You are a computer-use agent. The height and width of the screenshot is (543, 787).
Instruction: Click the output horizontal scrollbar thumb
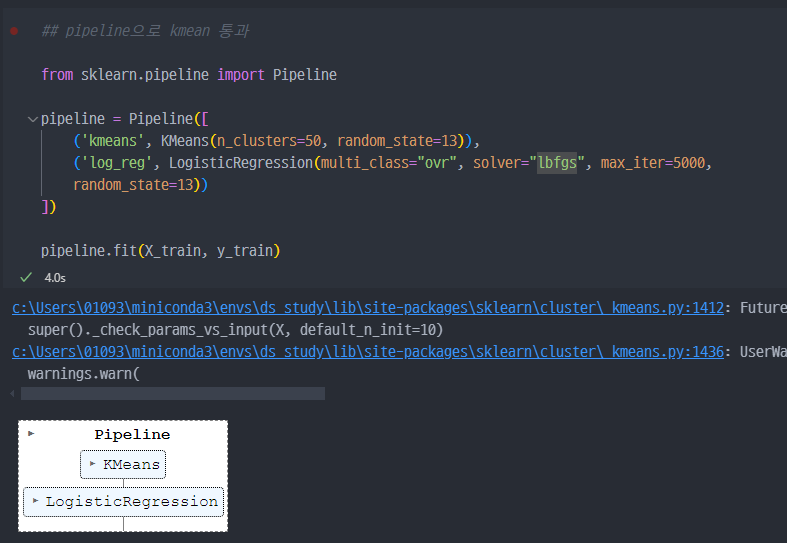coord(173,393)
